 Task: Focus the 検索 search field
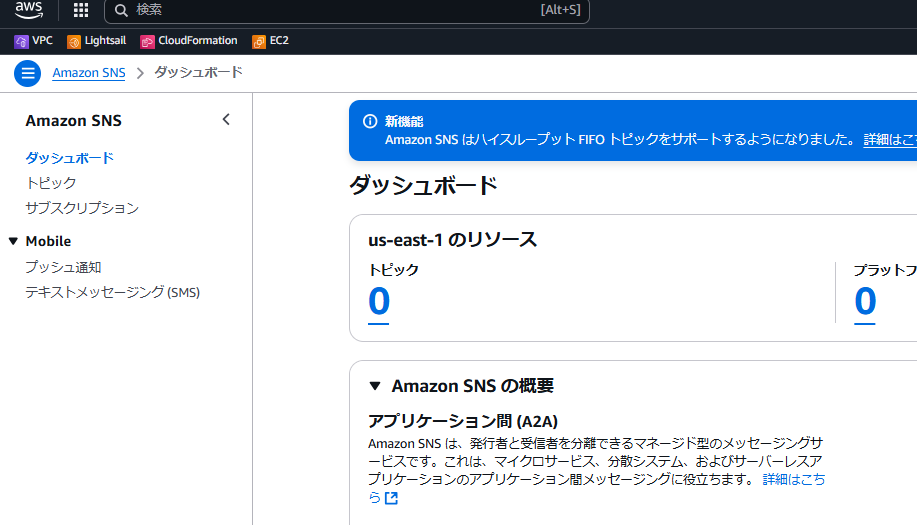(346, 10)
